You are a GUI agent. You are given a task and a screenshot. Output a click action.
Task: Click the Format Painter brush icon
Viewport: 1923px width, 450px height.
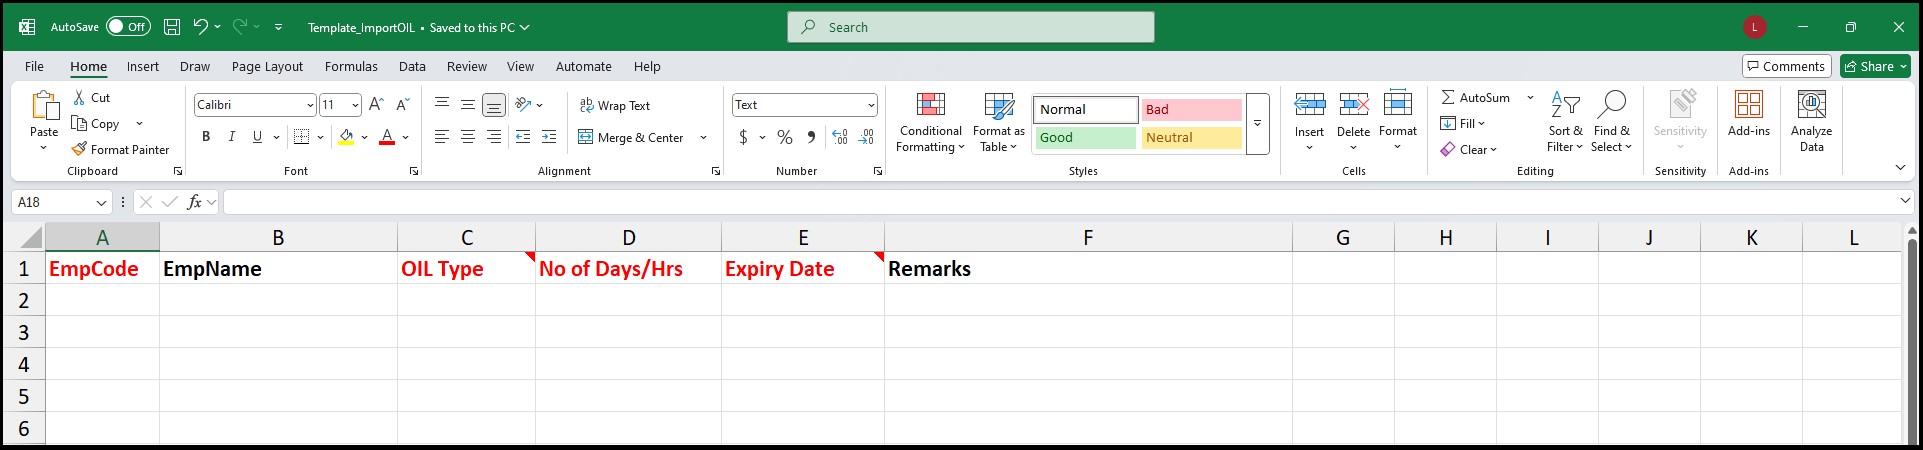[80, 149]
